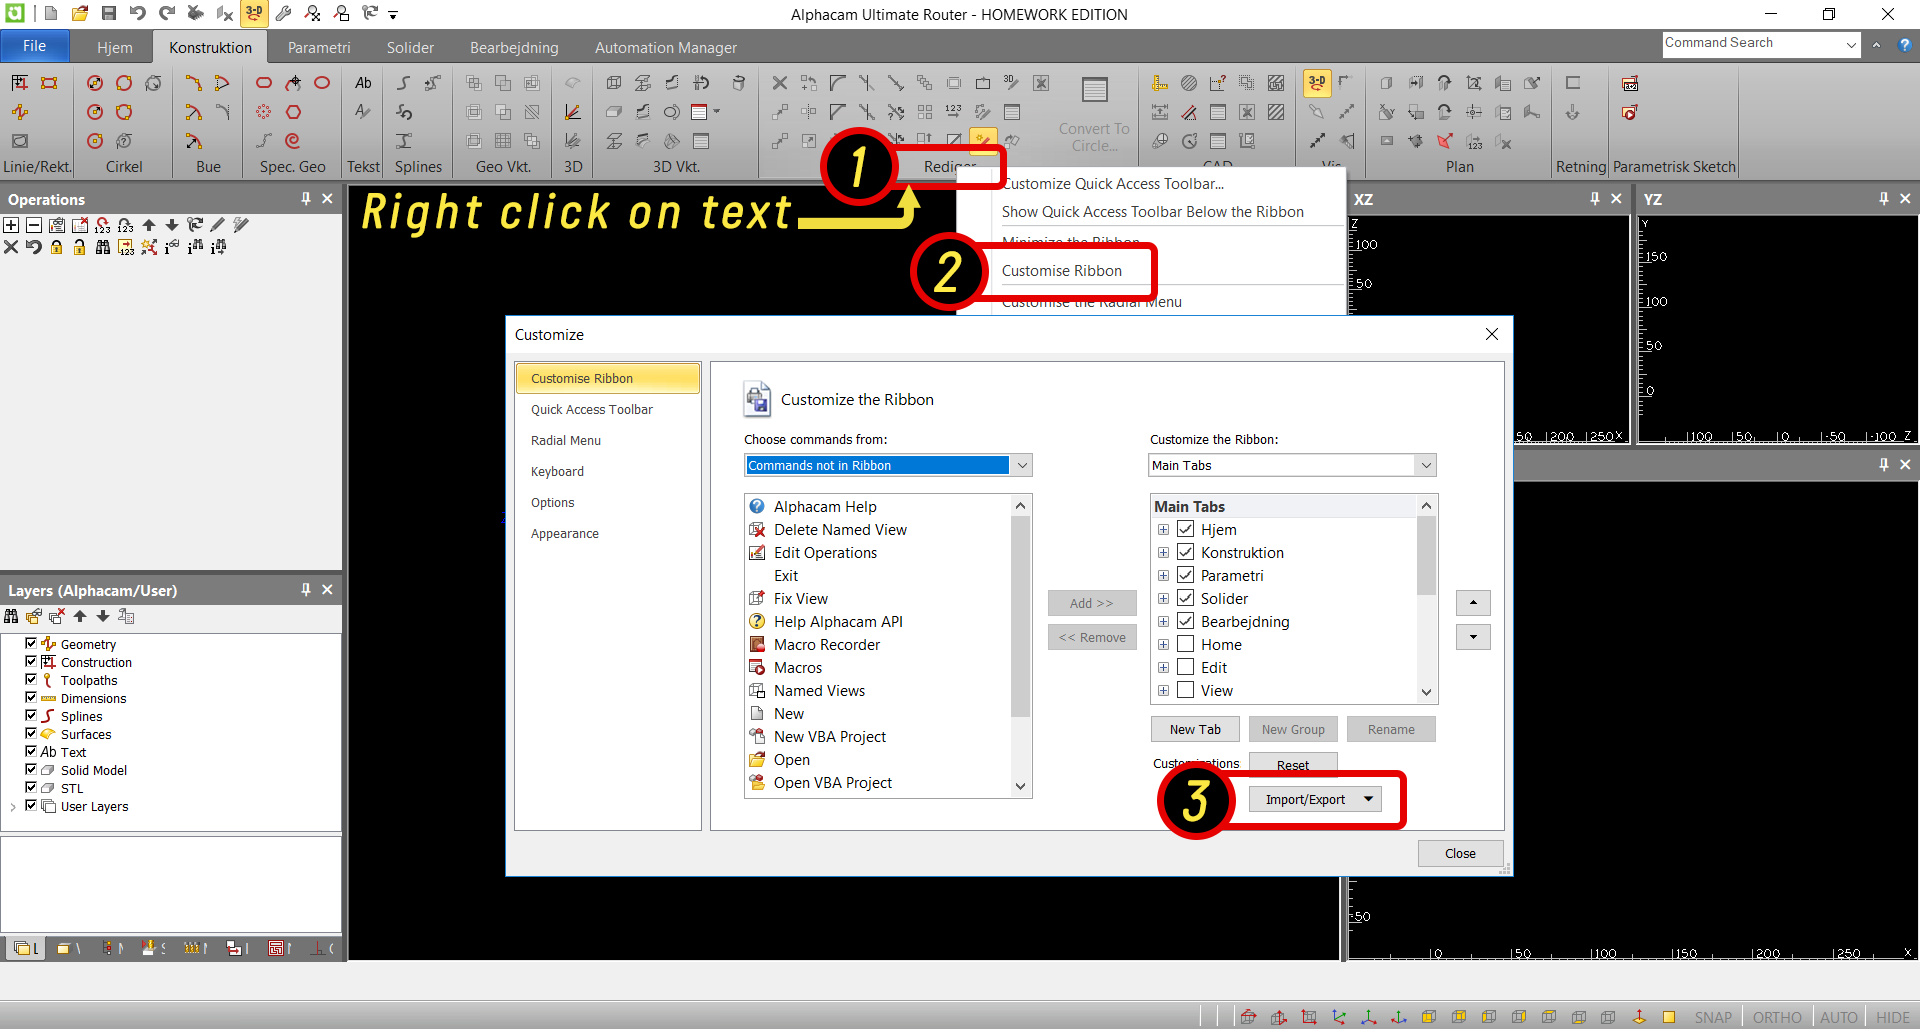Toggle the Toolpaths layer checkbox
The width and height of the screenshot is (1920, 1029).
tap(31, 679)
